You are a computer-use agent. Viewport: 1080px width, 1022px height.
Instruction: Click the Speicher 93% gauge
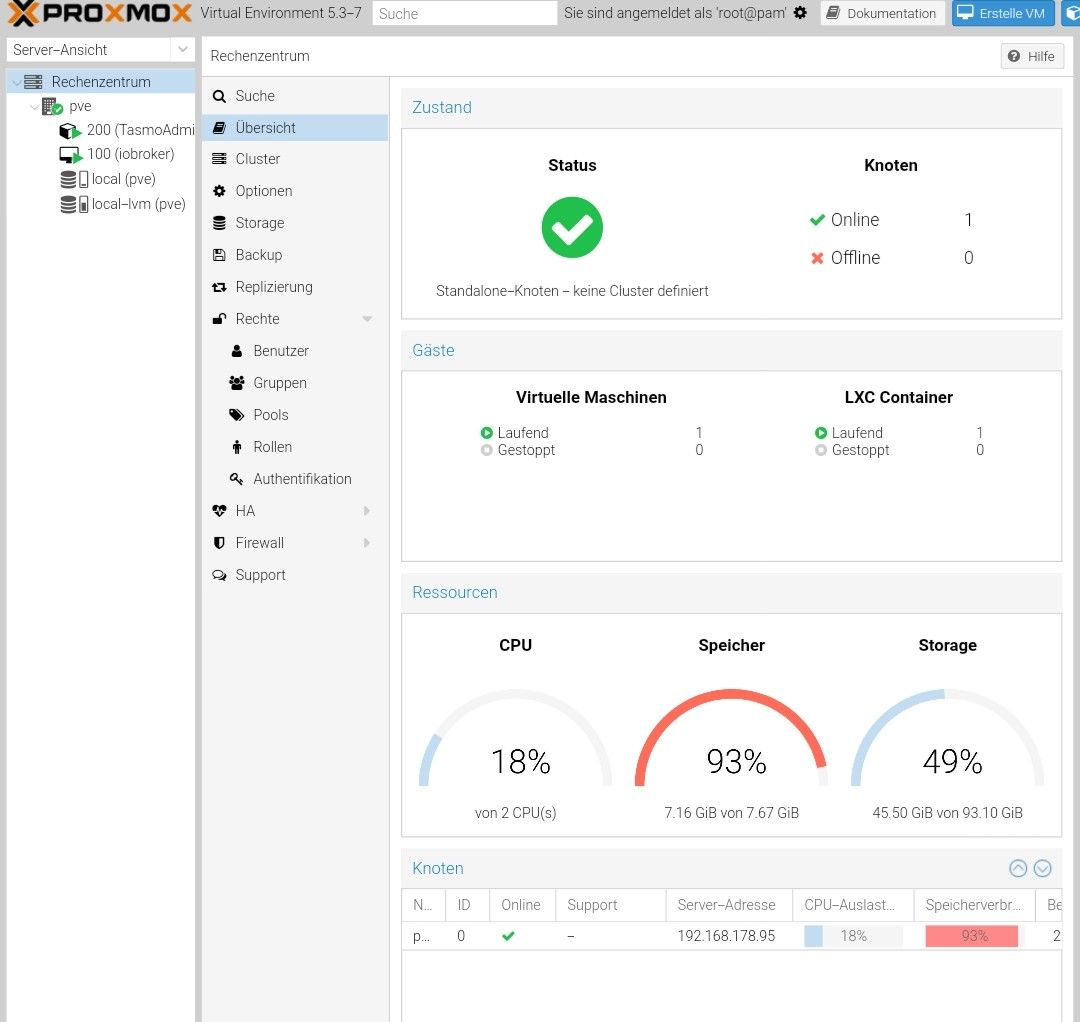click(731, 738)
